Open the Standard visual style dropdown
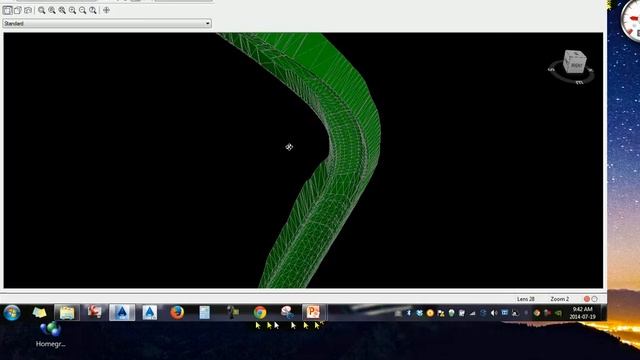The height and width of the screenshot is (360, 640). [107, 24]
